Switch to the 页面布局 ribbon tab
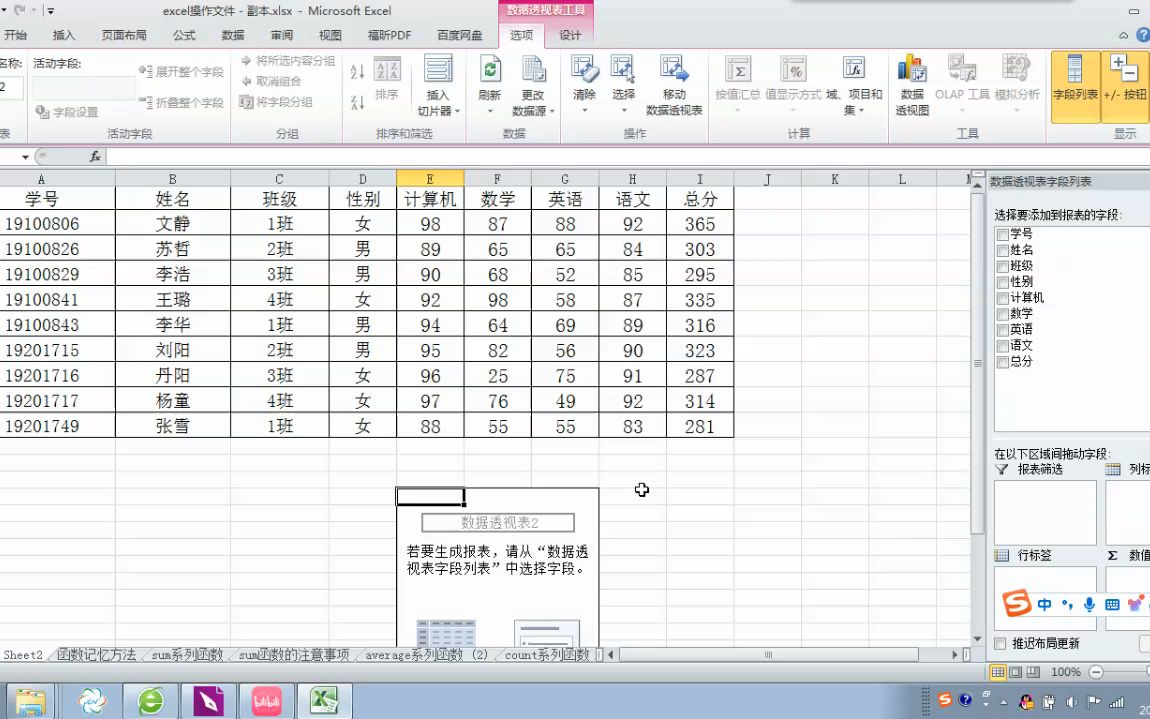The image size is (1150, 719). (x=124, y=35)
